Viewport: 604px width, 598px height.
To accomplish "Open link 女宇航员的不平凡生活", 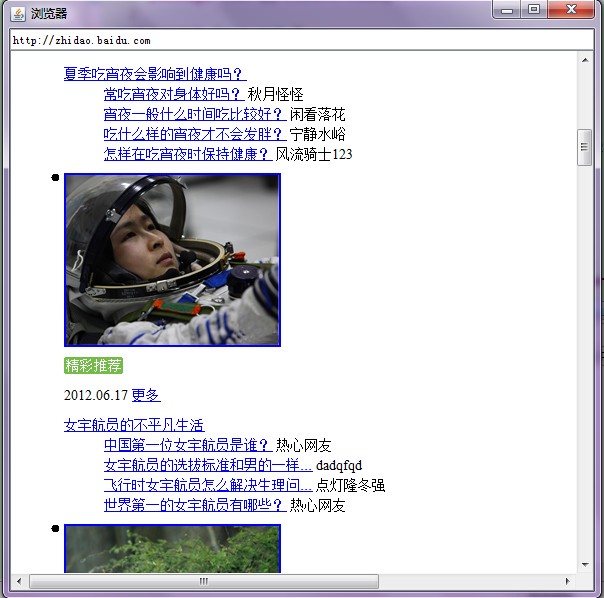I will pos(134,425).
